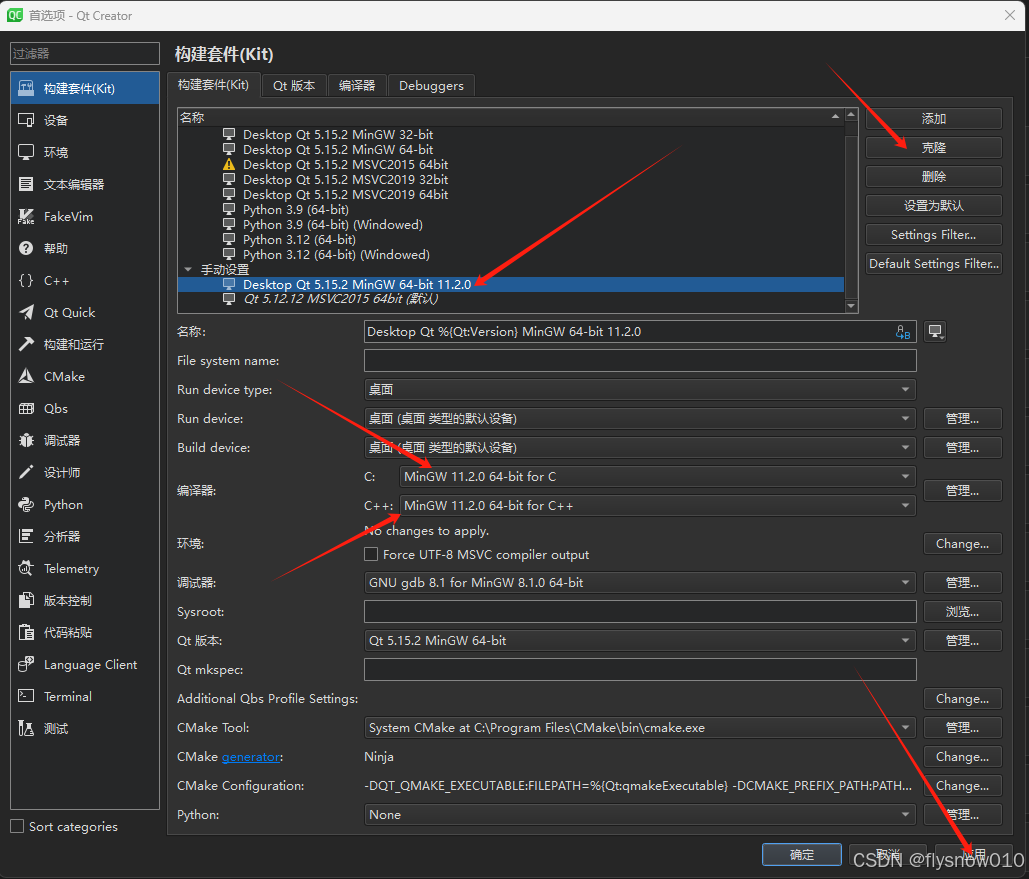The image size is (1029, 879).
Task: Open the Qbs settings category
Action: [85, 408]
